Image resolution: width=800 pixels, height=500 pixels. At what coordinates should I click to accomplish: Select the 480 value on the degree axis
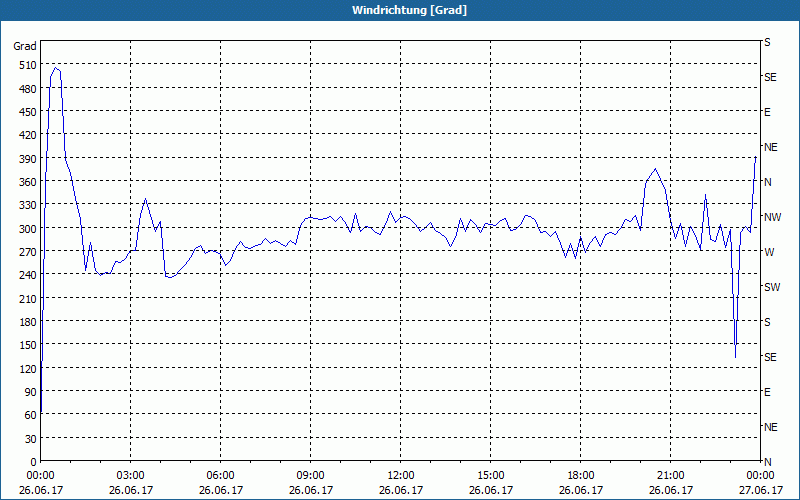(x=28, y=89)
